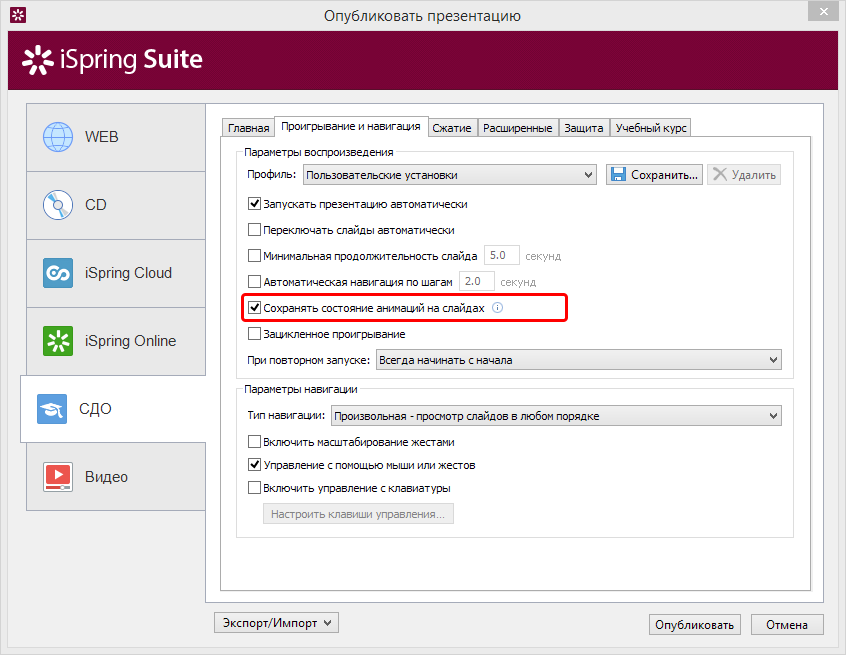Open the Сжатие tab
The image size is (846, 655).
coord(452,128)
